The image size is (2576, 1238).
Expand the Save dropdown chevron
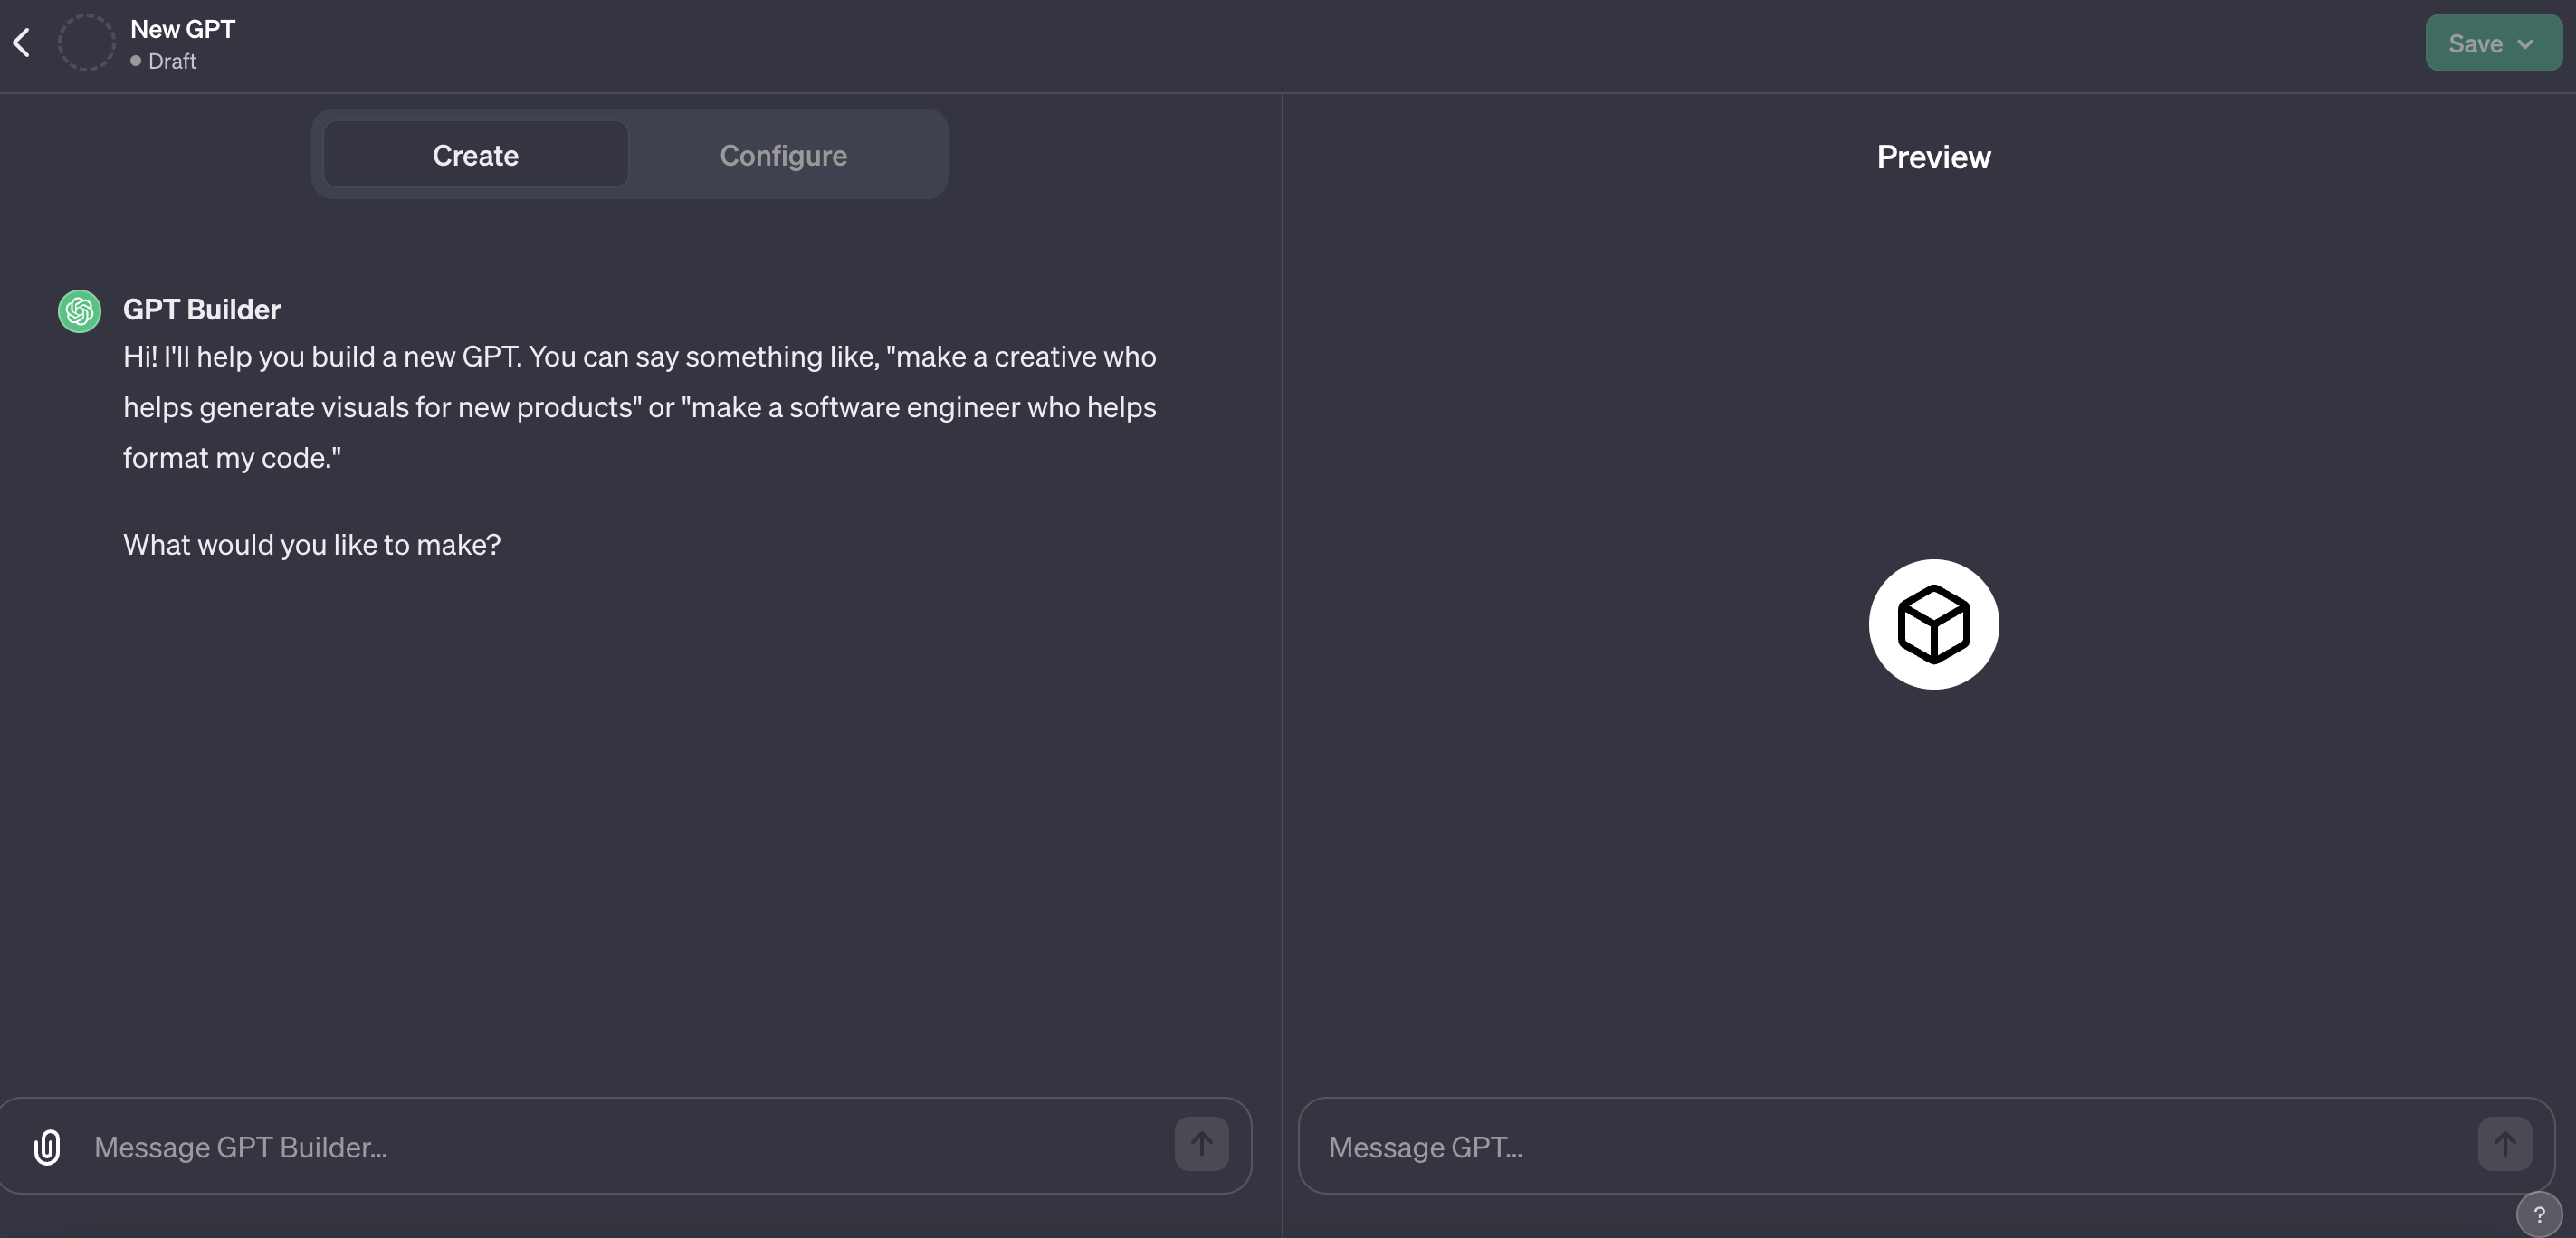(2526, 44)
